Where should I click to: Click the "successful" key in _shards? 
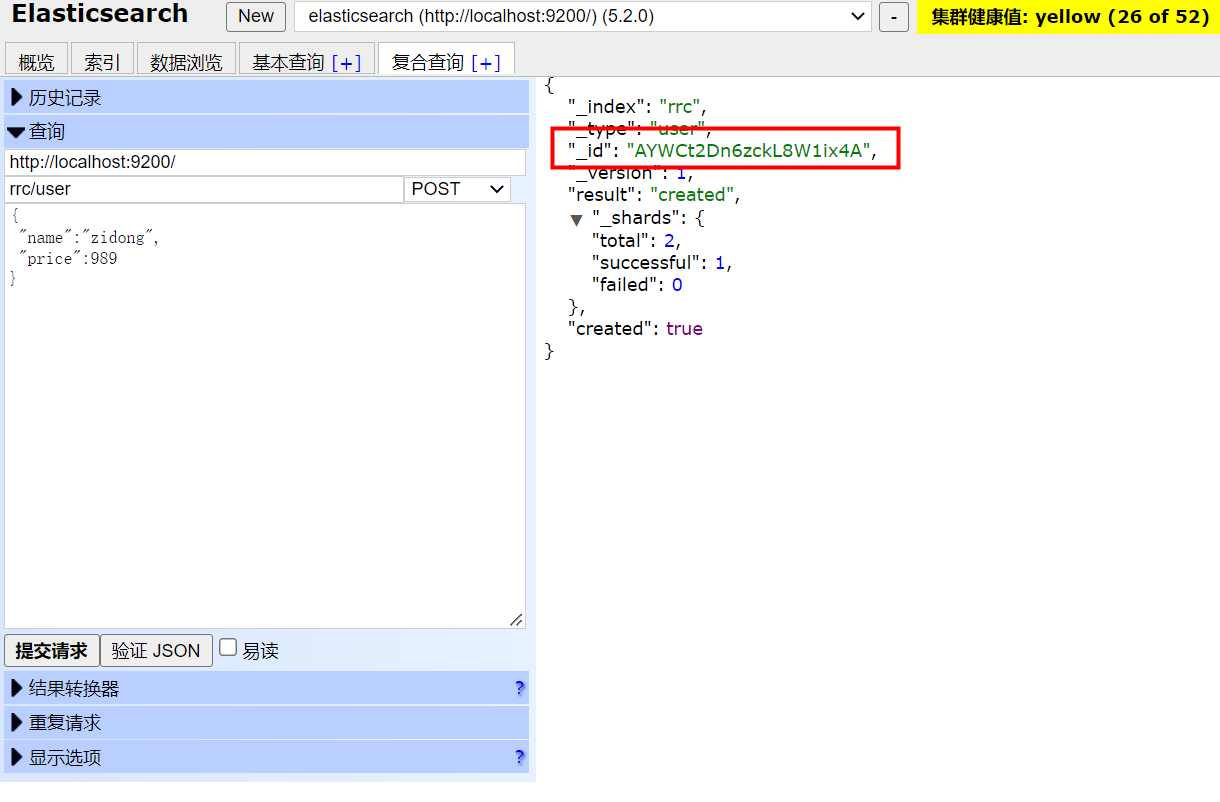click(645, 263)
